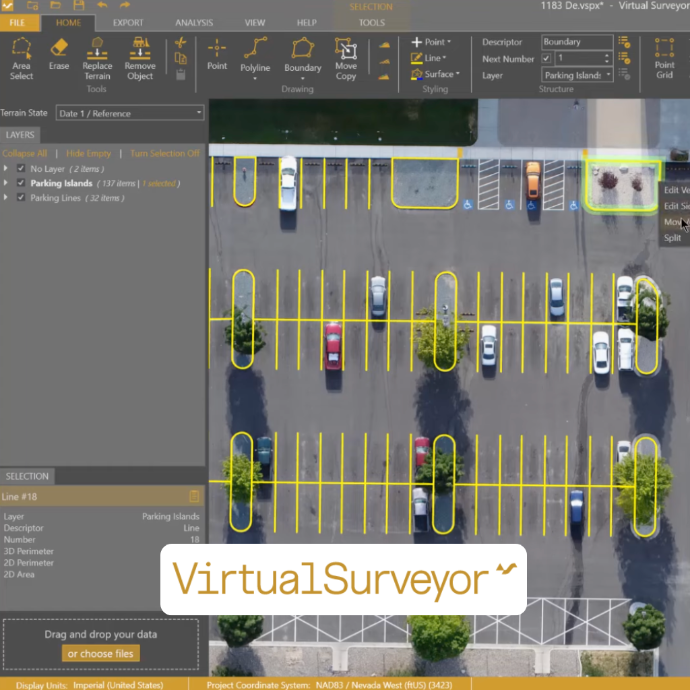Expand the Parking Islands tree row
This screenshot has width=690, height=690.
[x=6, y=183]
